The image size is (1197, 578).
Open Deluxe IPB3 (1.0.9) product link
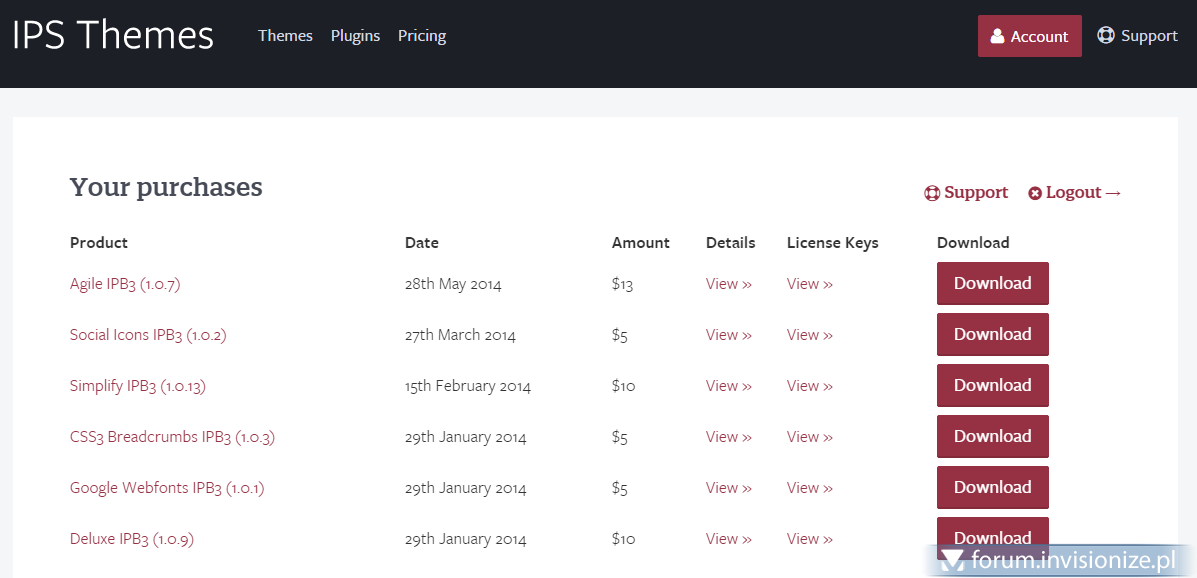coord(132,539)
